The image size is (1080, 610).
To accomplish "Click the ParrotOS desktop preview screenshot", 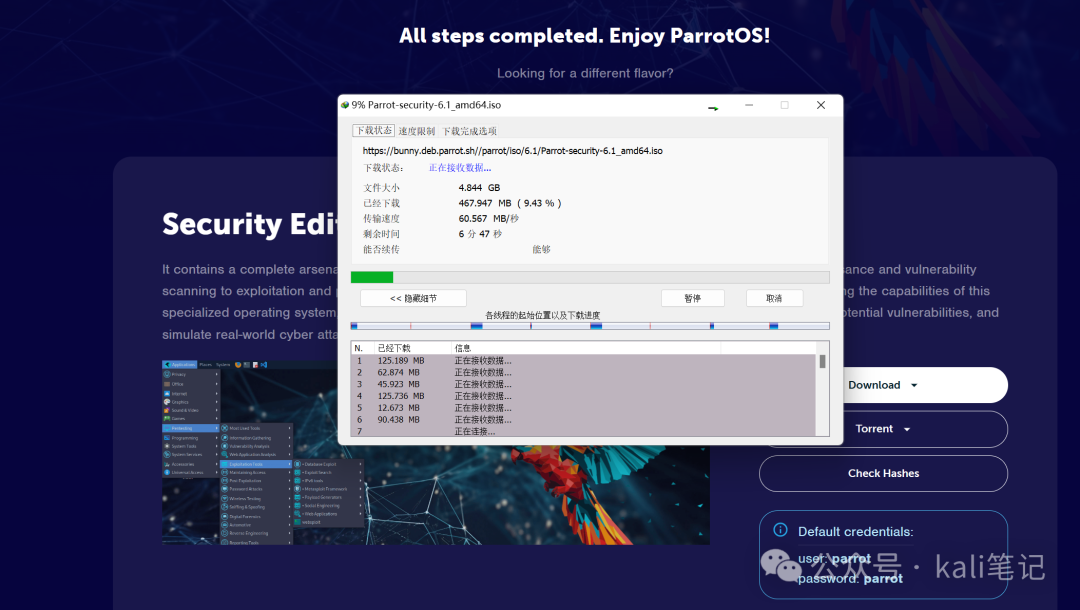I will [x=435, y=452].
